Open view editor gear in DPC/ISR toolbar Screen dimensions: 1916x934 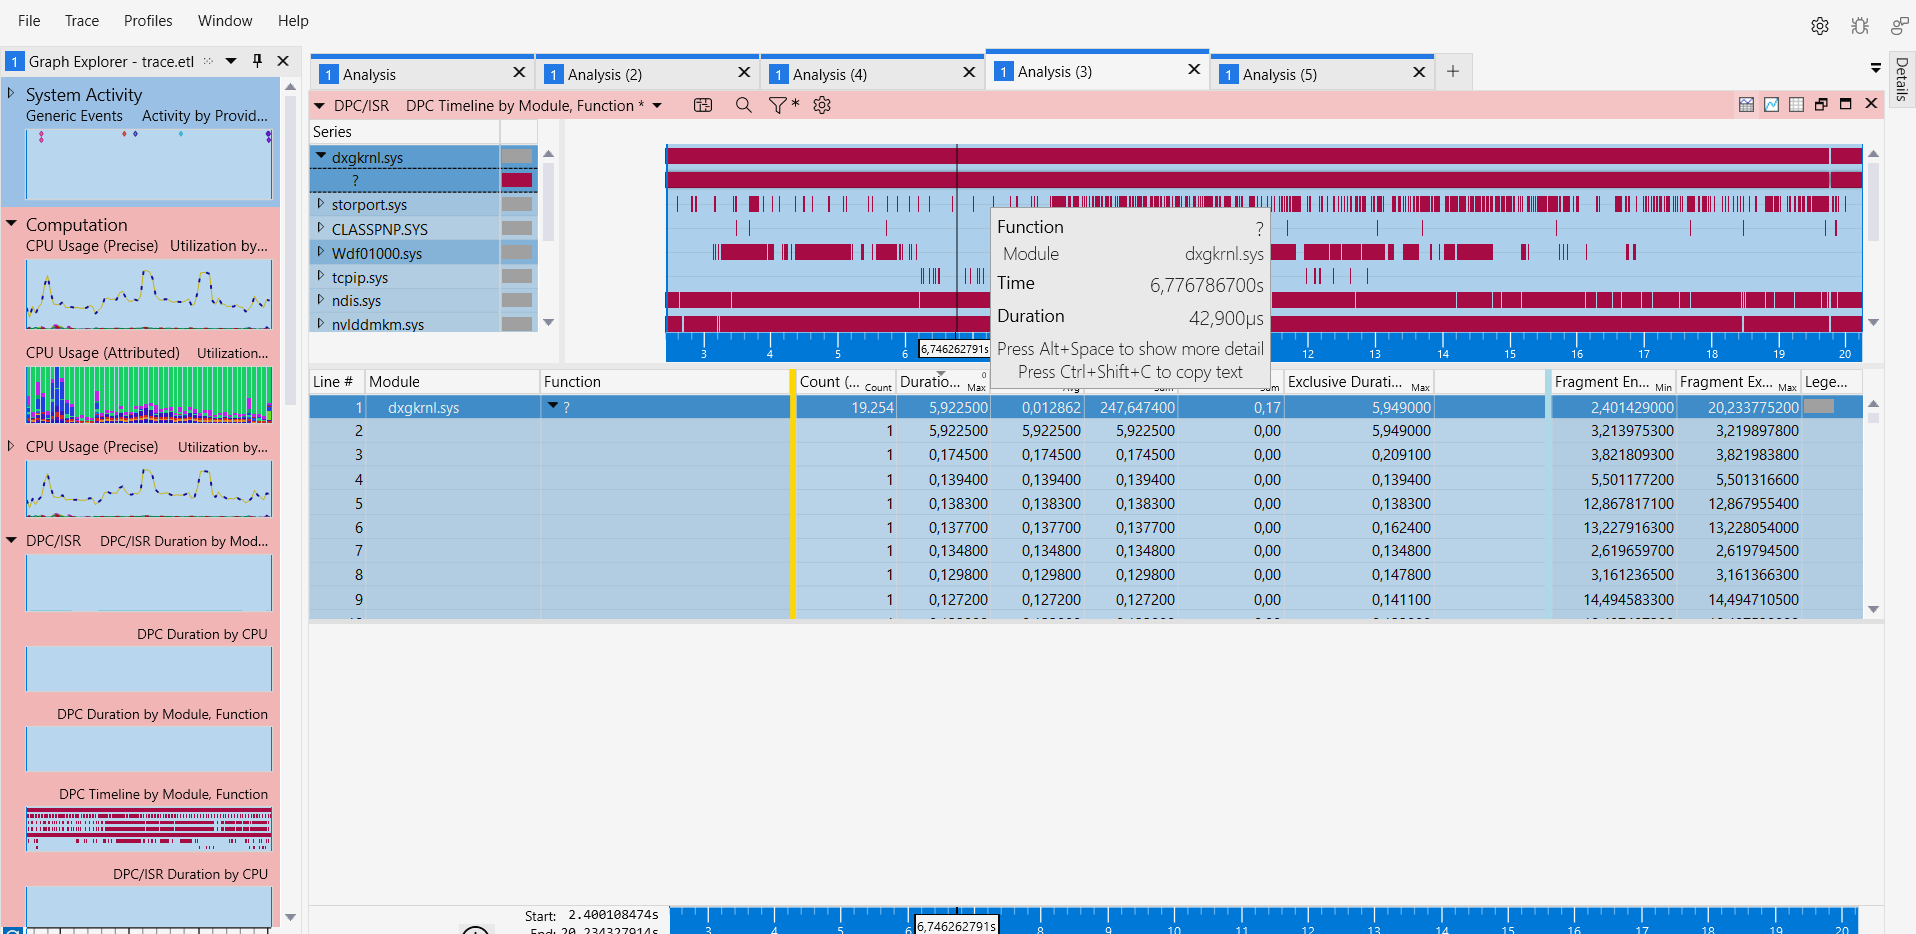822,105
